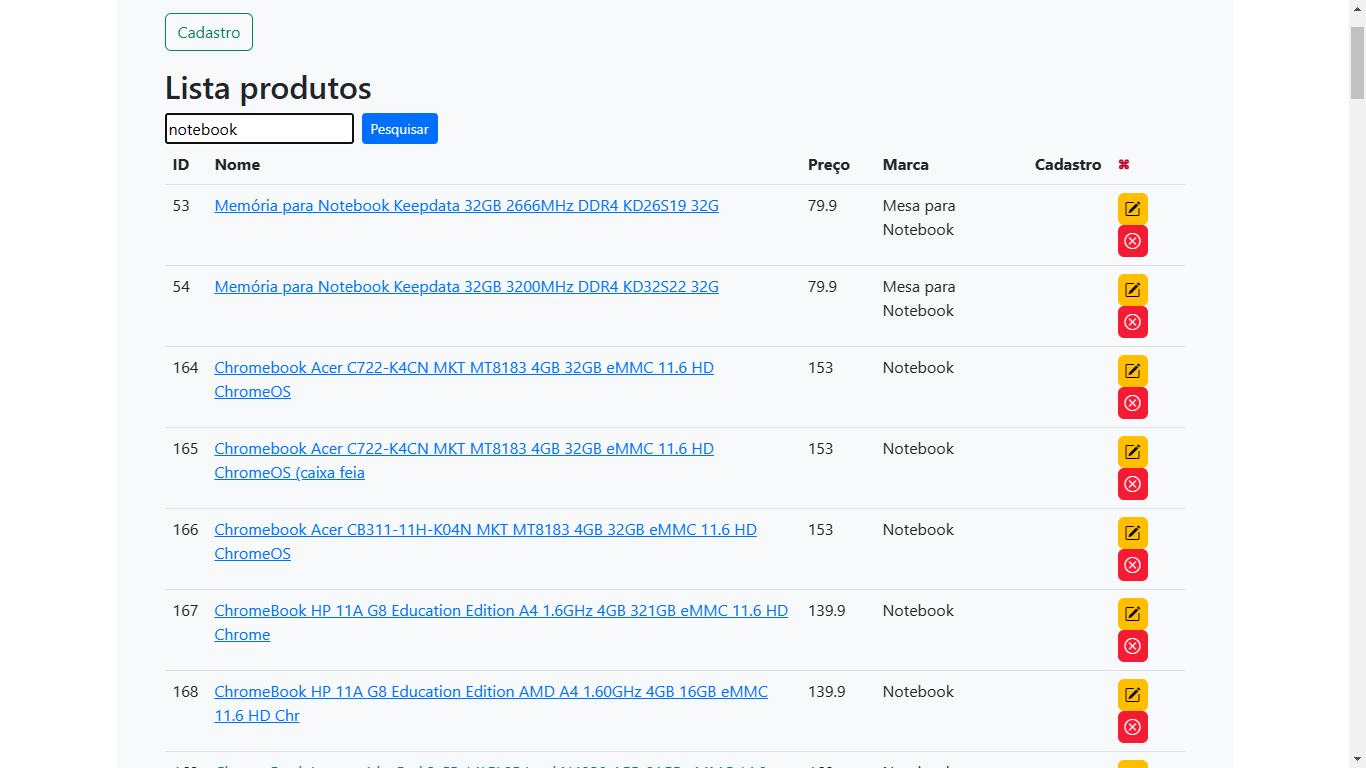Click the edit icon for product 168
Image resolution: width=1366 pixels, height=768 pixels.
click(x=1132, y=694)
